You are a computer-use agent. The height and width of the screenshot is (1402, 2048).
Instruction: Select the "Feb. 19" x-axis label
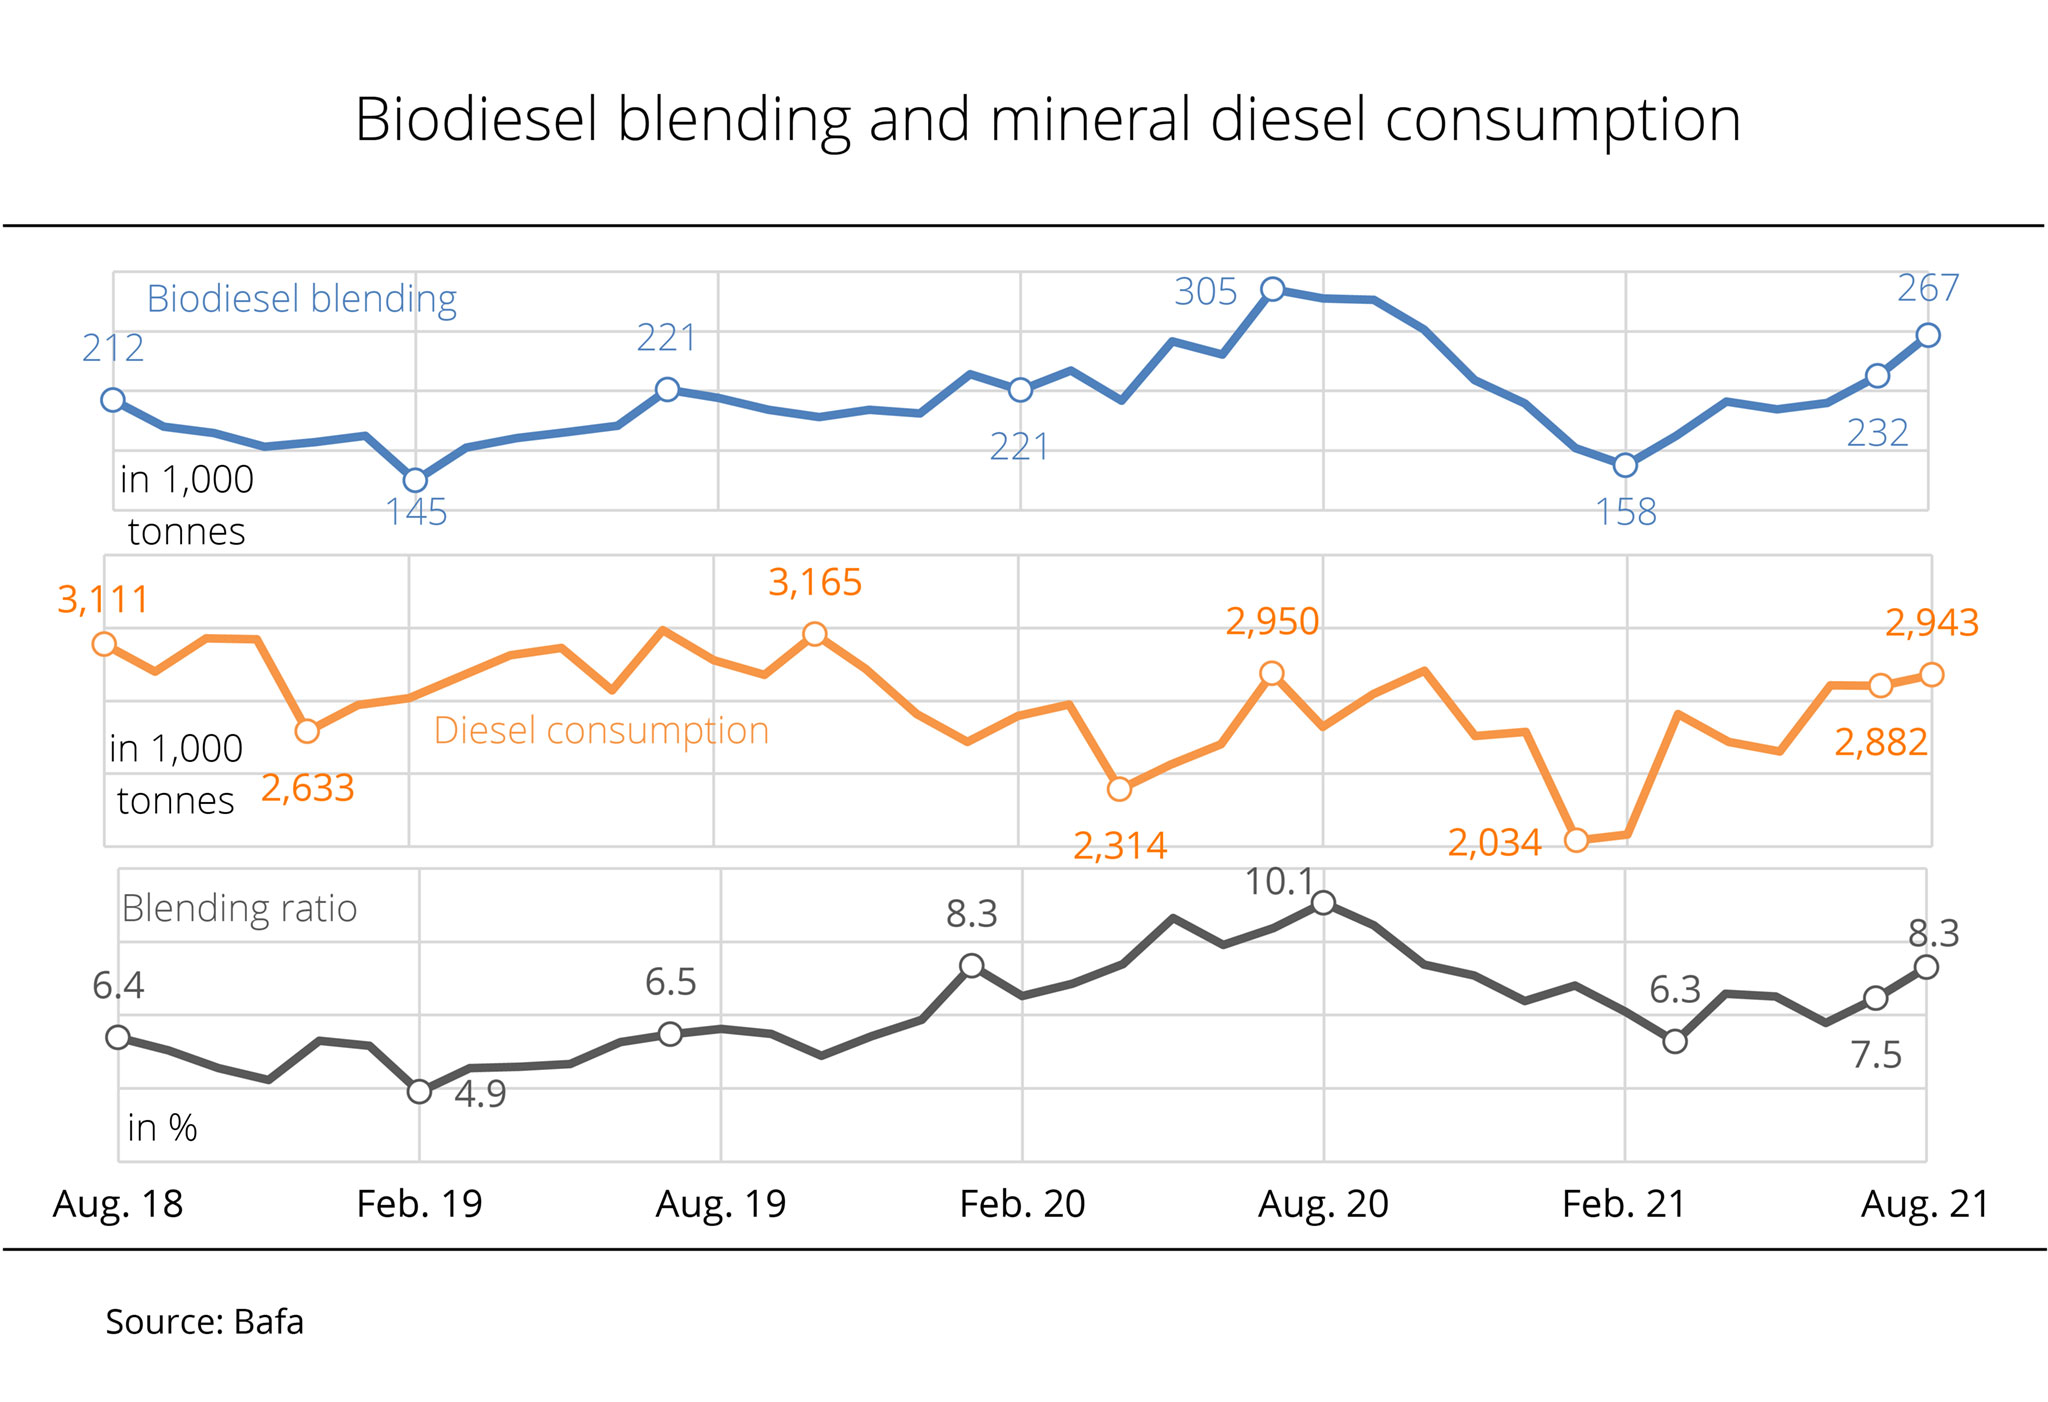[420, 1204]
